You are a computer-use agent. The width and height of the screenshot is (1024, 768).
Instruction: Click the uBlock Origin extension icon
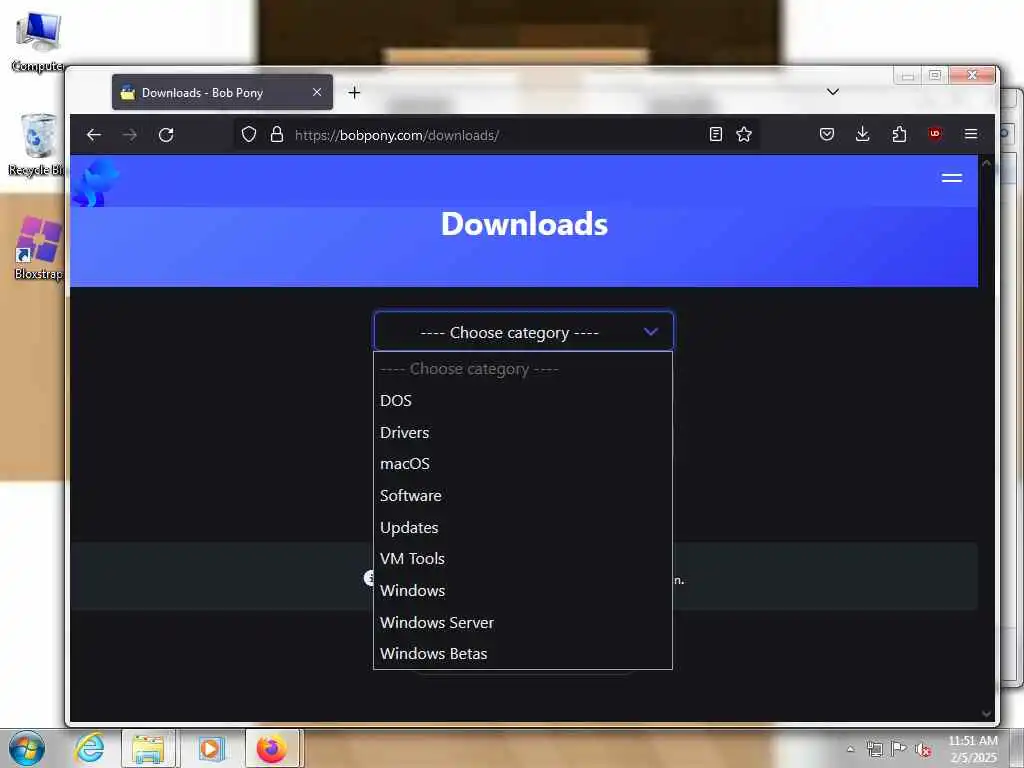coord(935,135)
